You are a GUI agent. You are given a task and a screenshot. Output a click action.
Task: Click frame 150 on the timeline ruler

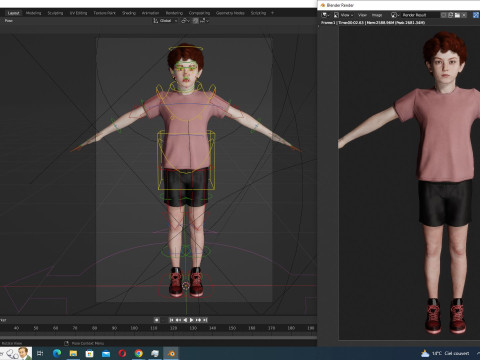tap(232, 328)
